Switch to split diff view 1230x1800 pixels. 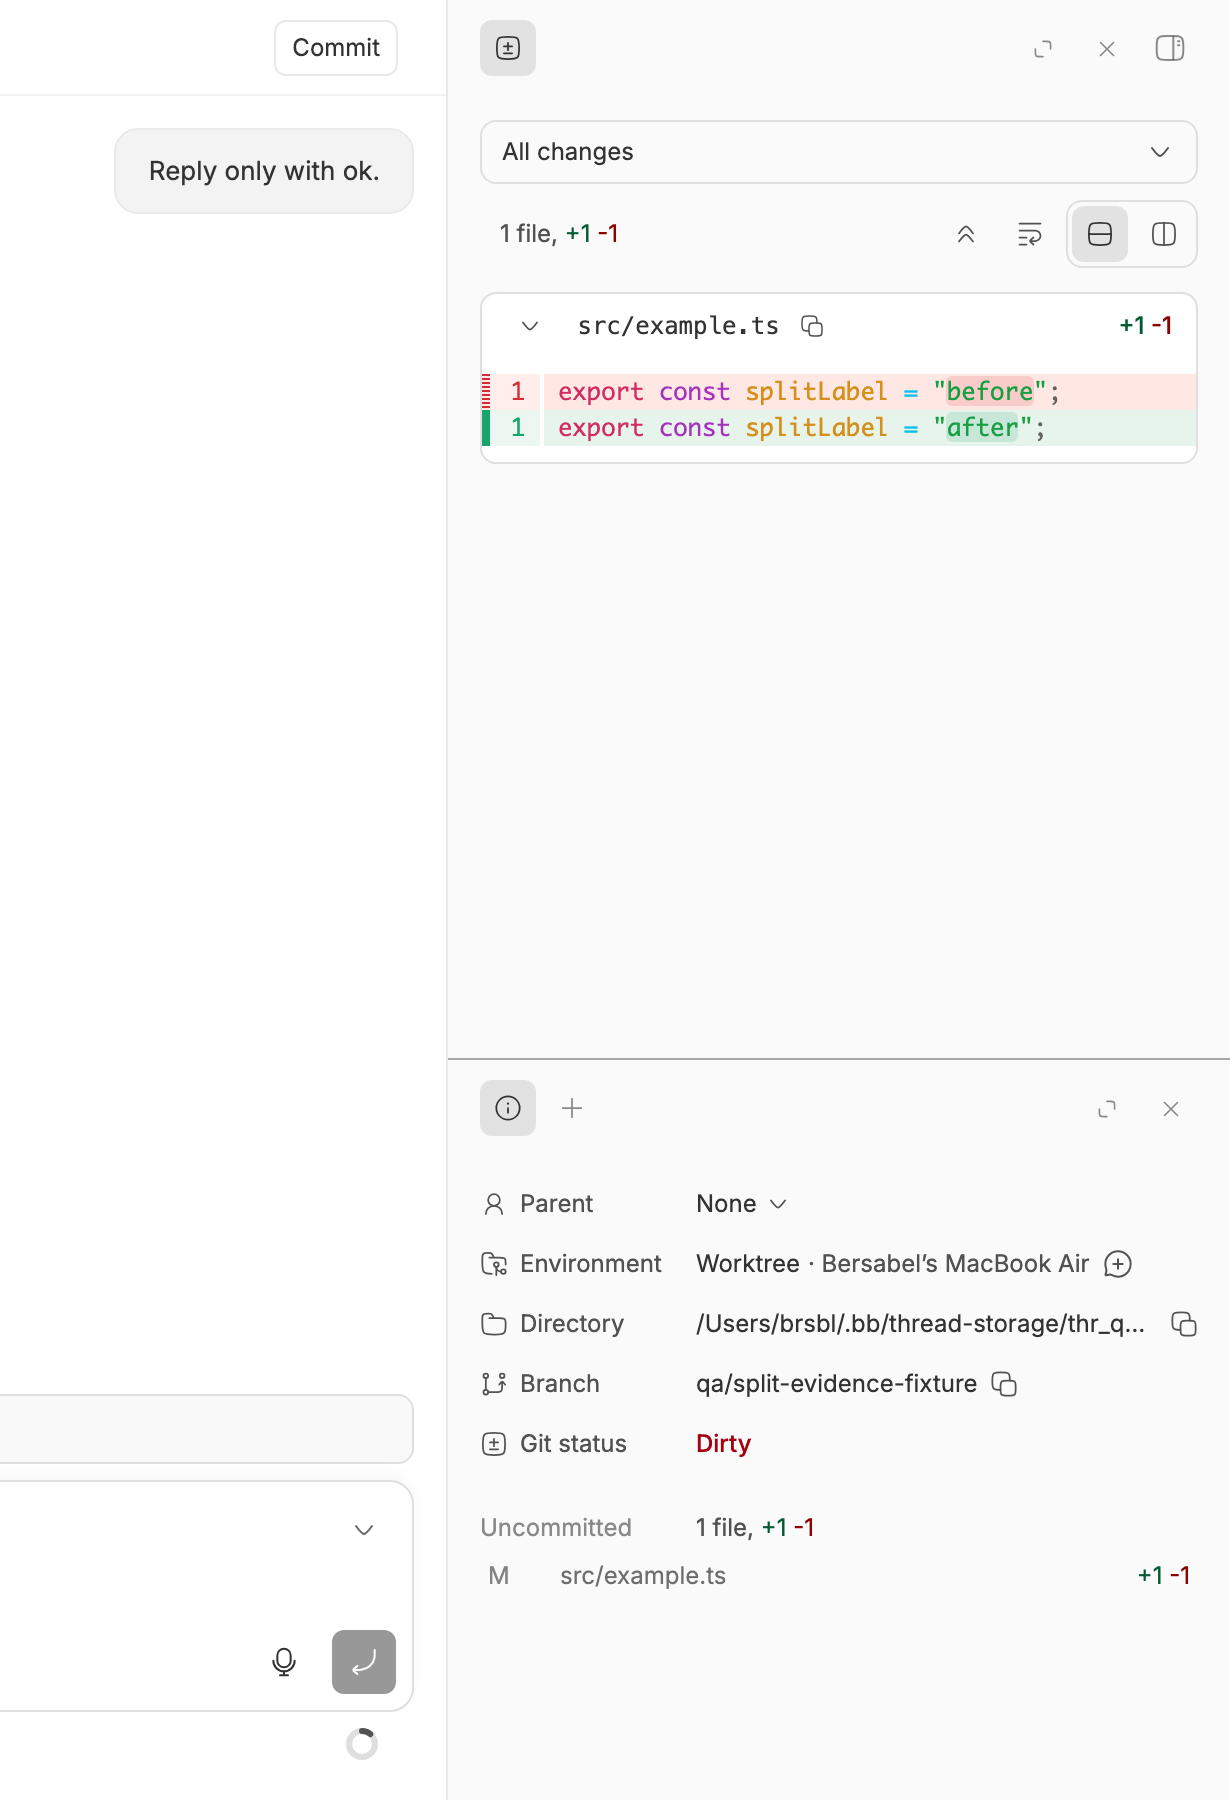tap(1164, 234)
